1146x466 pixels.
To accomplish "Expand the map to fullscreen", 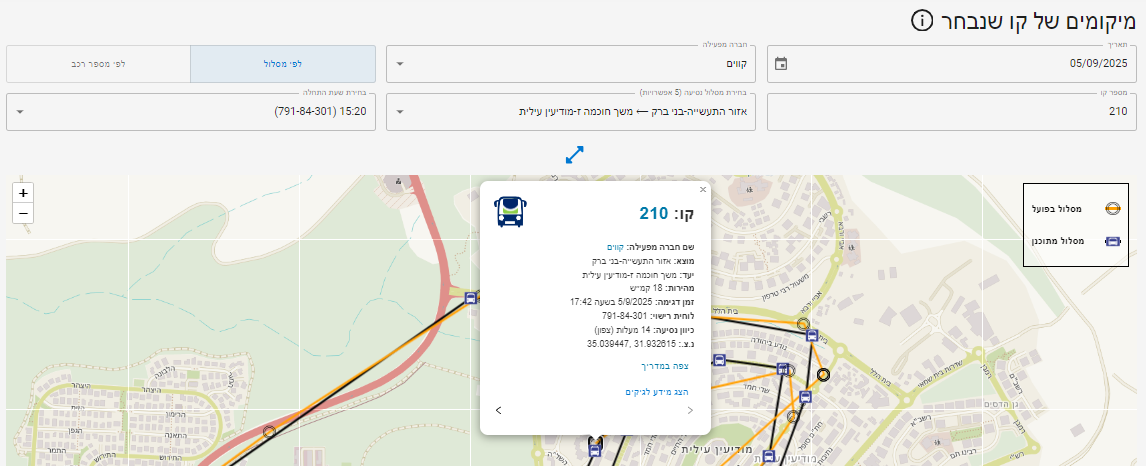I will (x=574, y=155).
